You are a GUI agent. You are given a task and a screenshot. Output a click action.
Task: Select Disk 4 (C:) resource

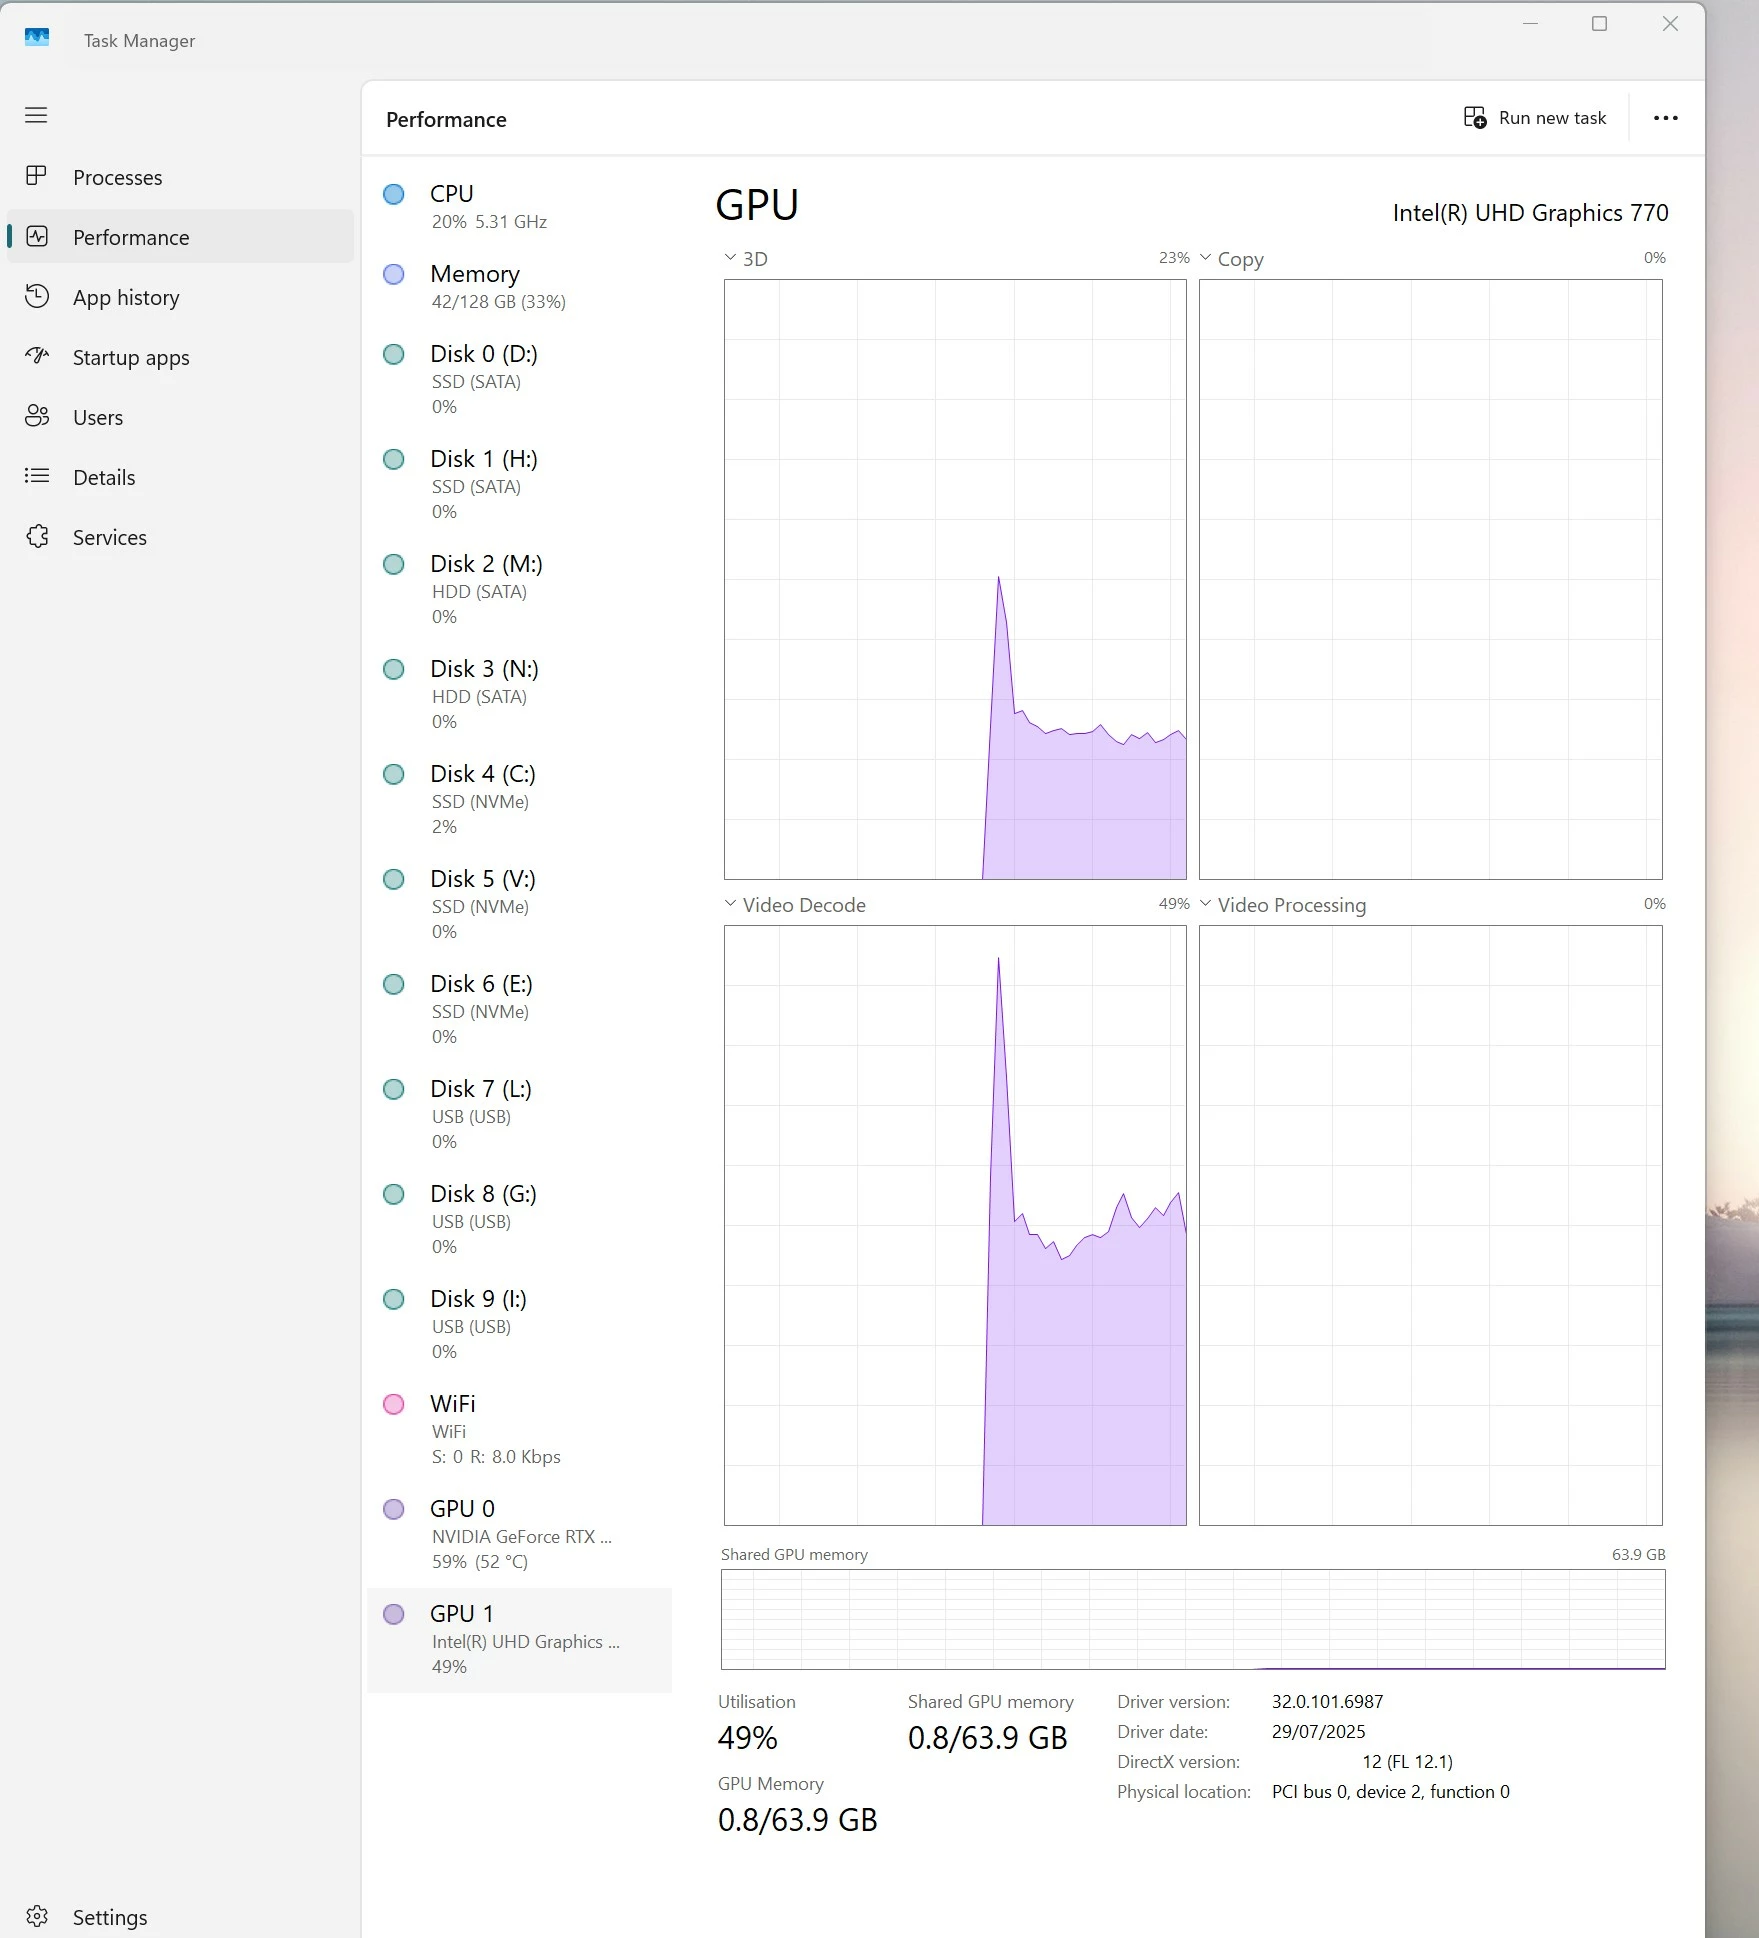[519, 799]
